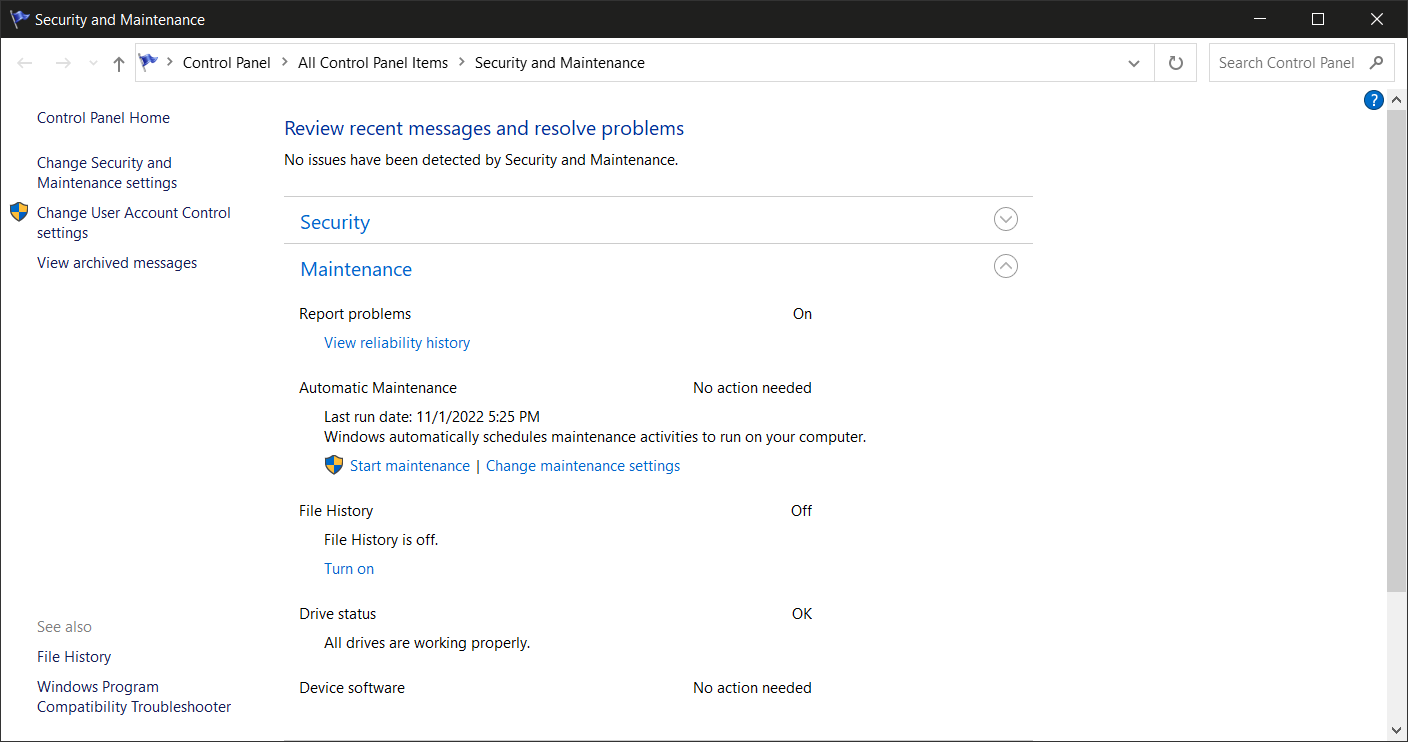The image size is (1408, 742).
Task: Open Change maintenance settings link
Action: pyautogui.click(x=583, y=466)
